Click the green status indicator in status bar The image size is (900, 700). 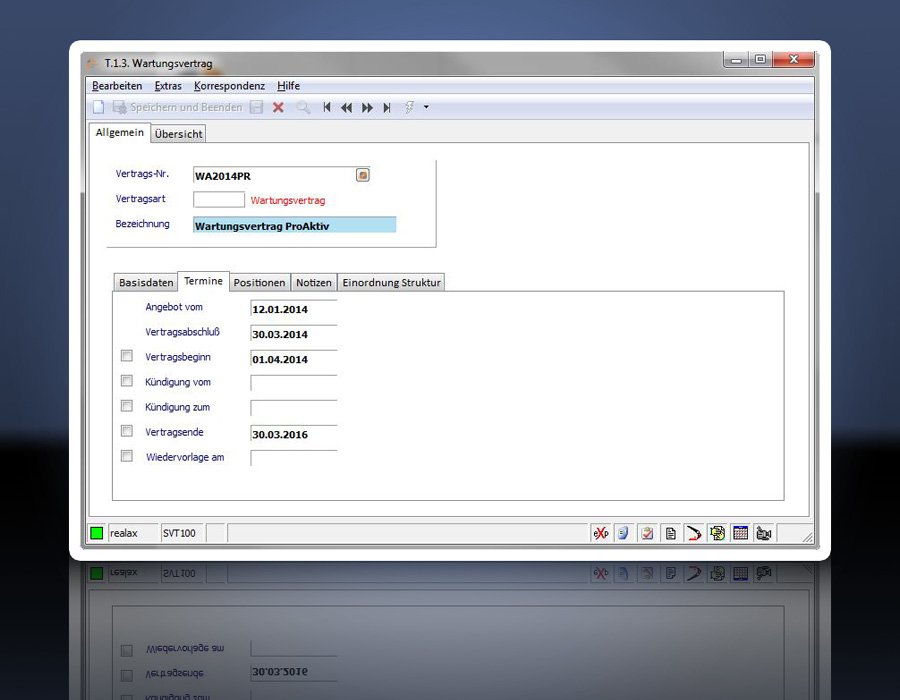(96, 533)
